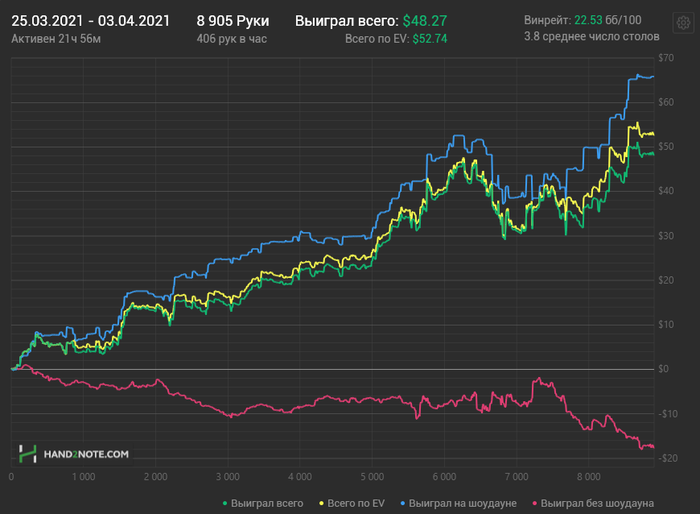Viewport: 700px width, 514px height.
Task: Click the EV total value $52.74
Action: coord(429,39)
